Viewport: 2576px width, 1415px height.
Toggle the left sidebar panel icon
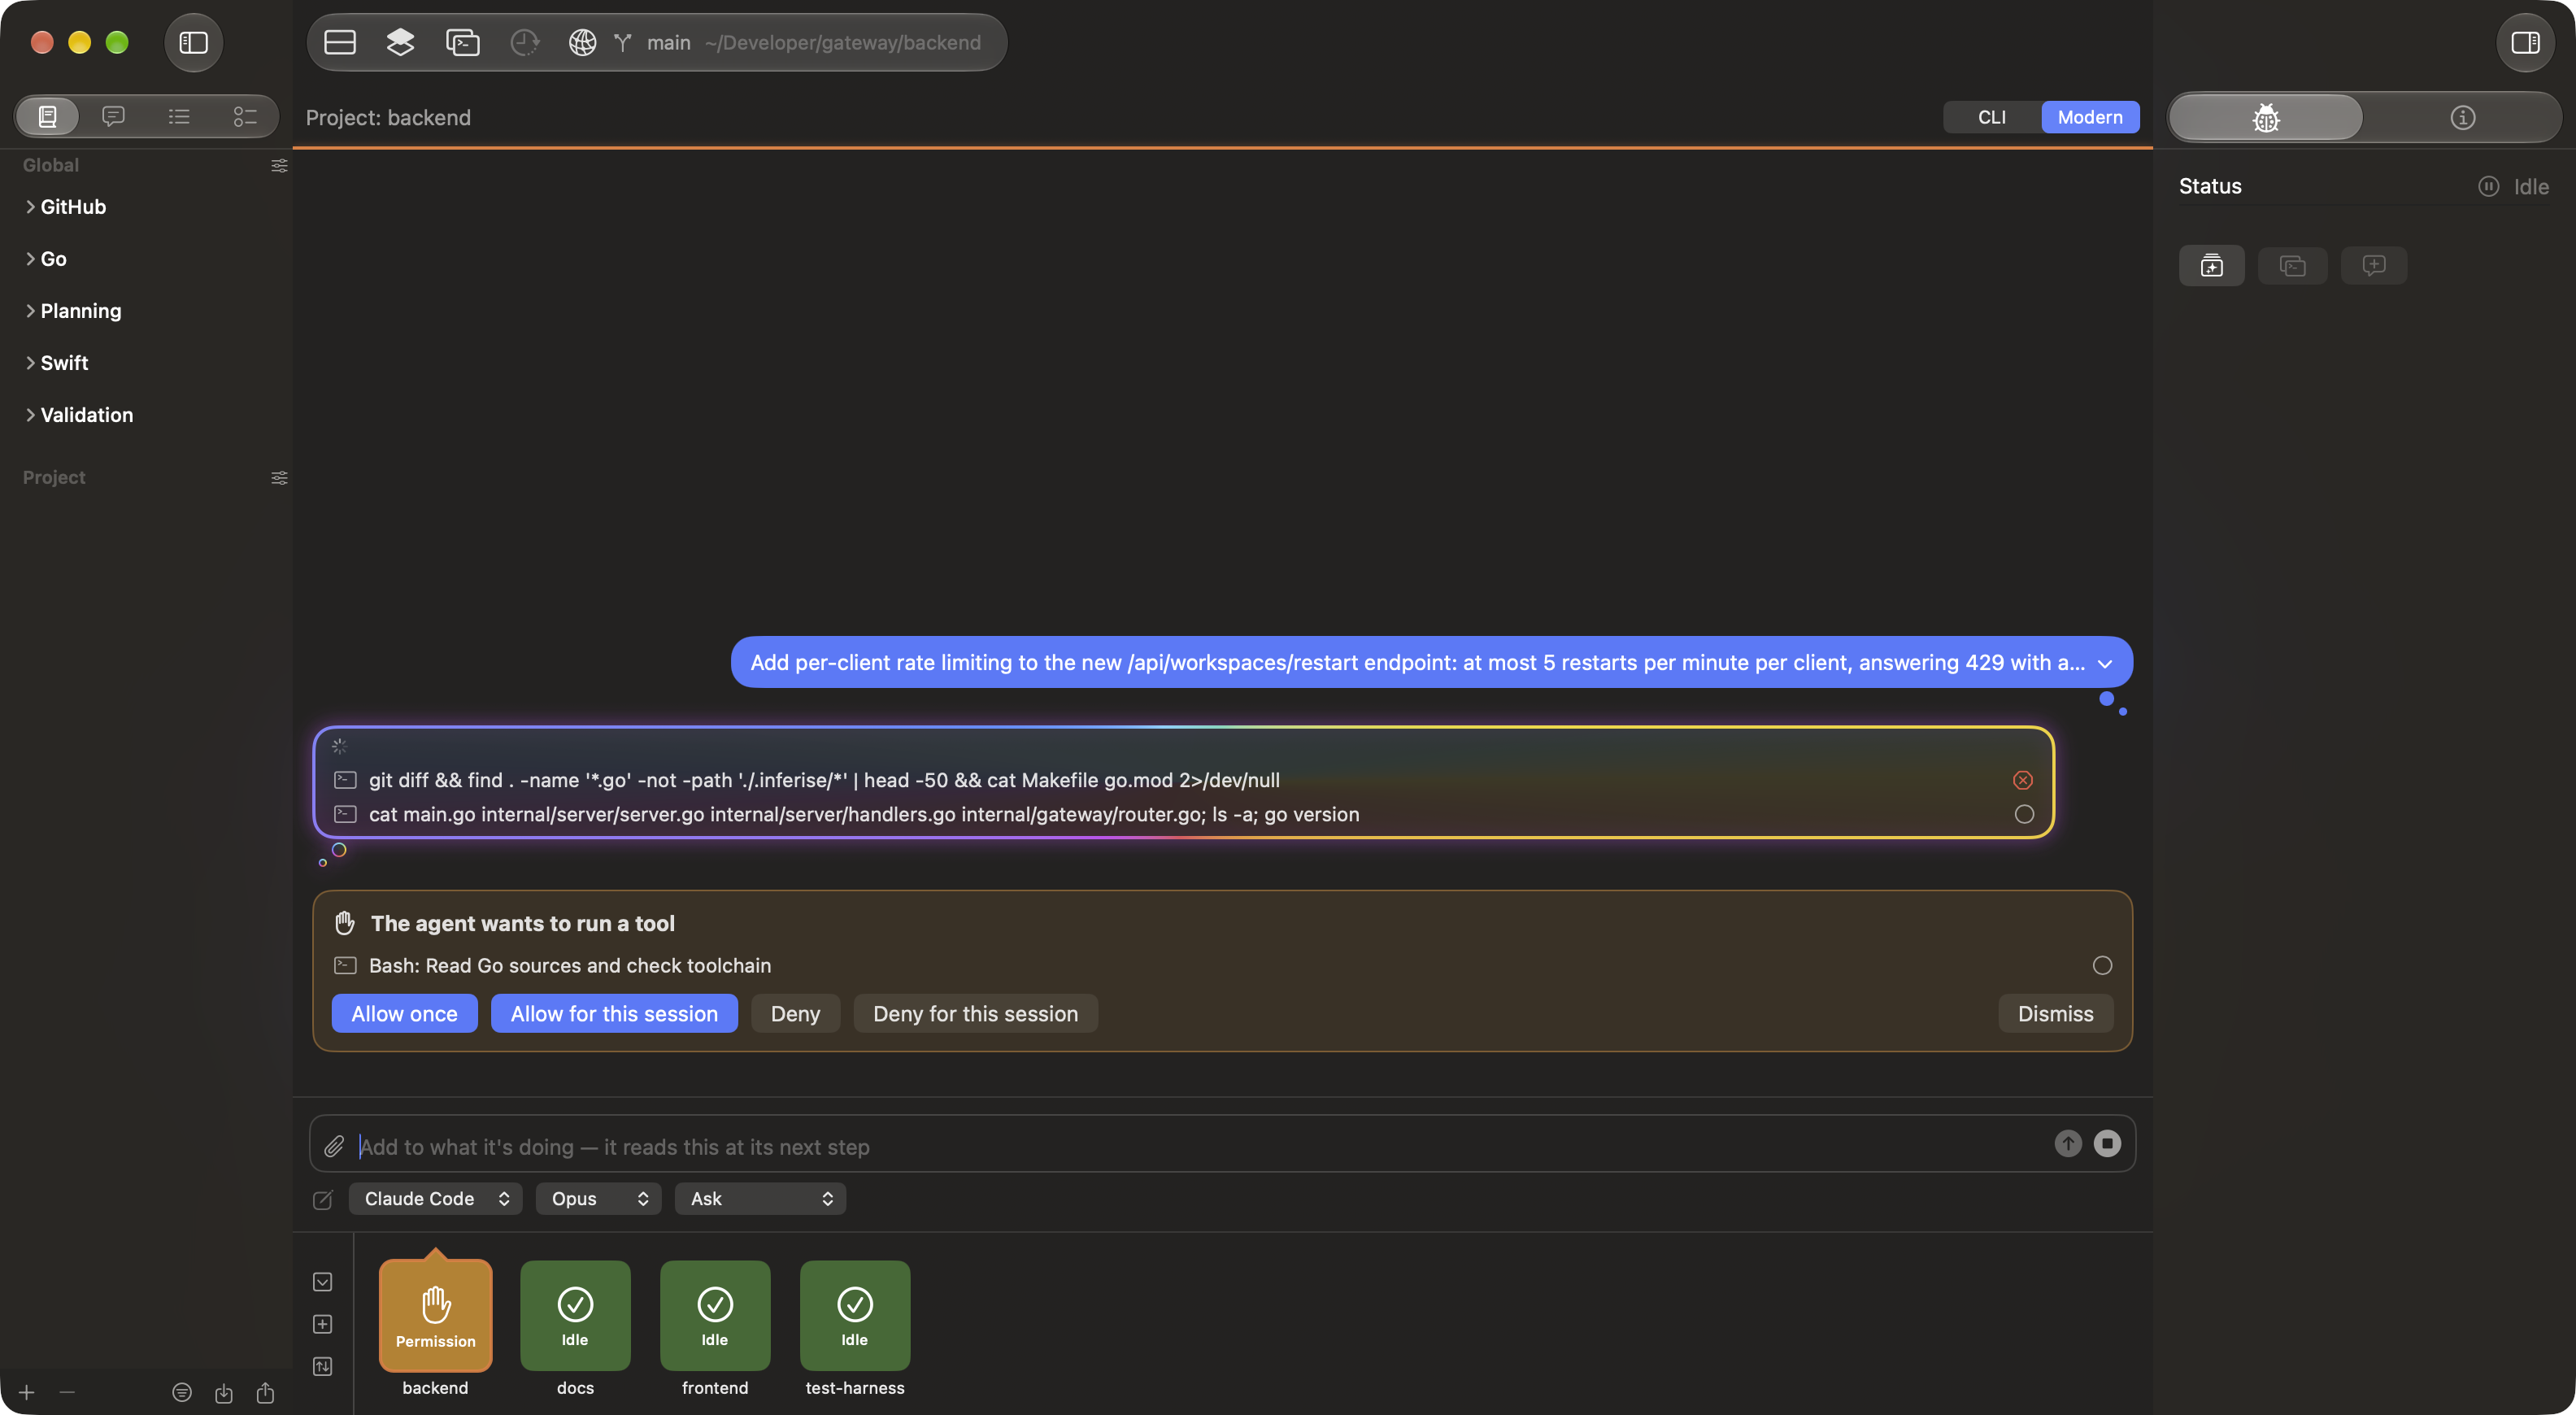[193, 43]
